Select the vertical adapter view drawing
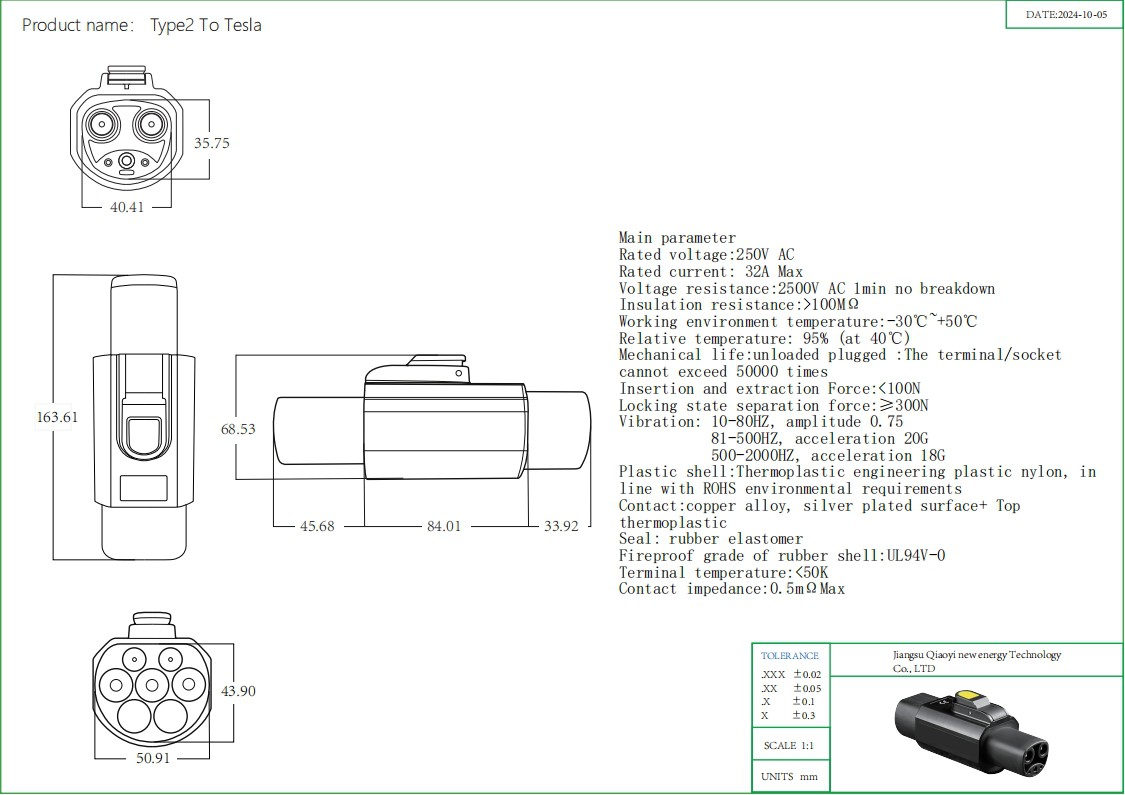Viewport: 1125px width, 795px height. click(x=146, y=417)
